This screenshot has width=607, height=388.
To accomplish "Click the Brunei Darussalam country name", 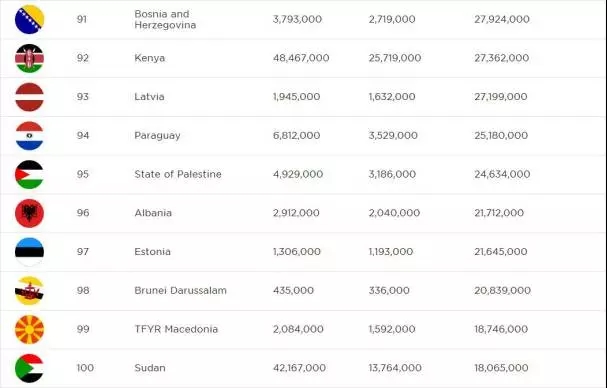I will 180,290.
